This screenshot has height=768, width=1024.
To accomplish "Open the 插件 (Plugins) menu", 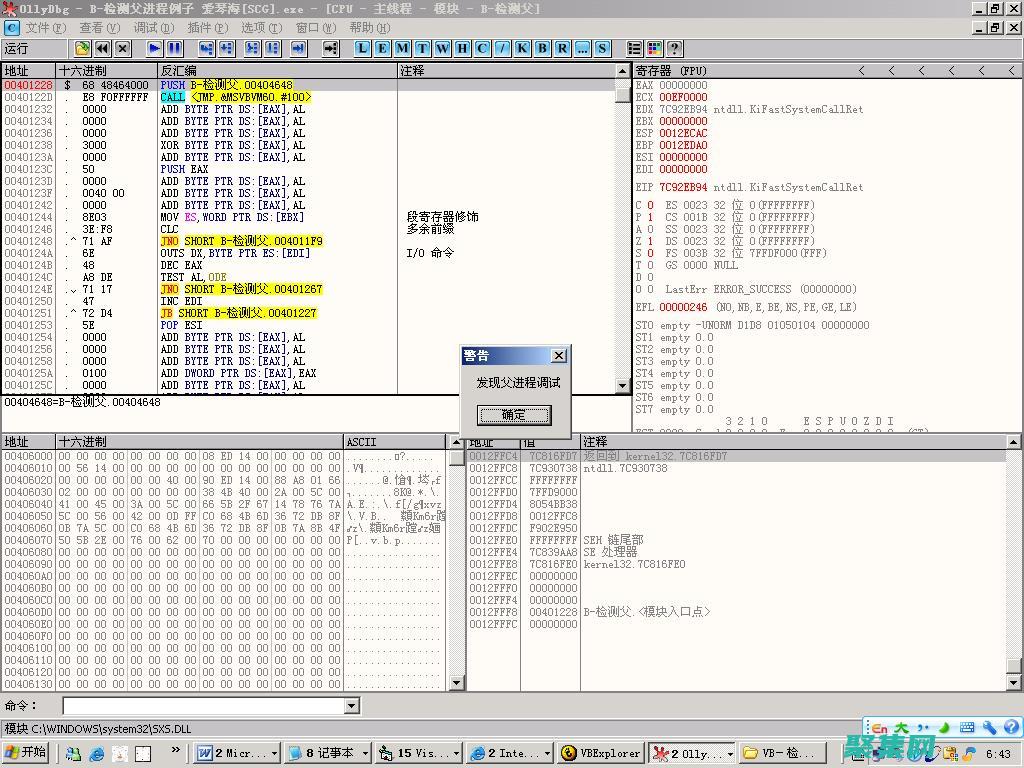I will (206, 28).
